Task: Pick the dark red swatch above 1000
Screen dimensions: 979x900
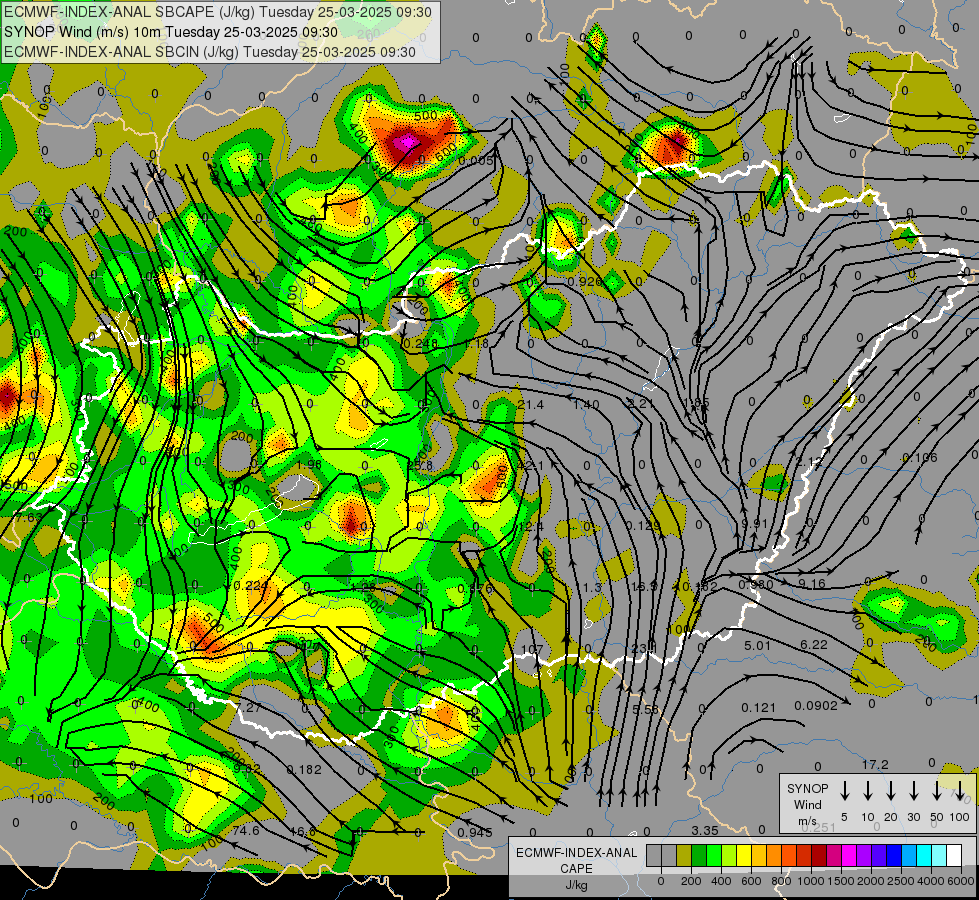Action: [x=819, y=855]
